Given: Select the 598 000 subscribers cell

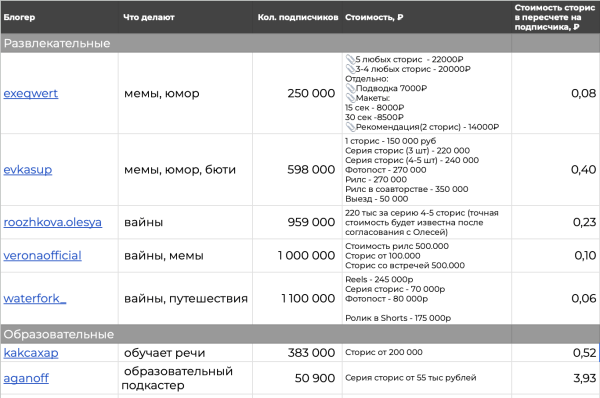Looking at the screenshot, I should point(297,170).
